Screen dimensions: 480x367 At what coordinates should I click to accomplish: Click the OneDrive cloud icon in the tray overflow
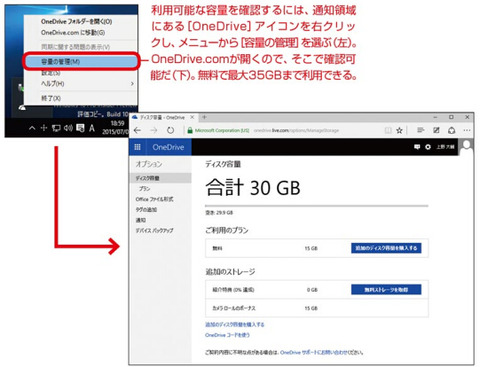tap(22, 107)
